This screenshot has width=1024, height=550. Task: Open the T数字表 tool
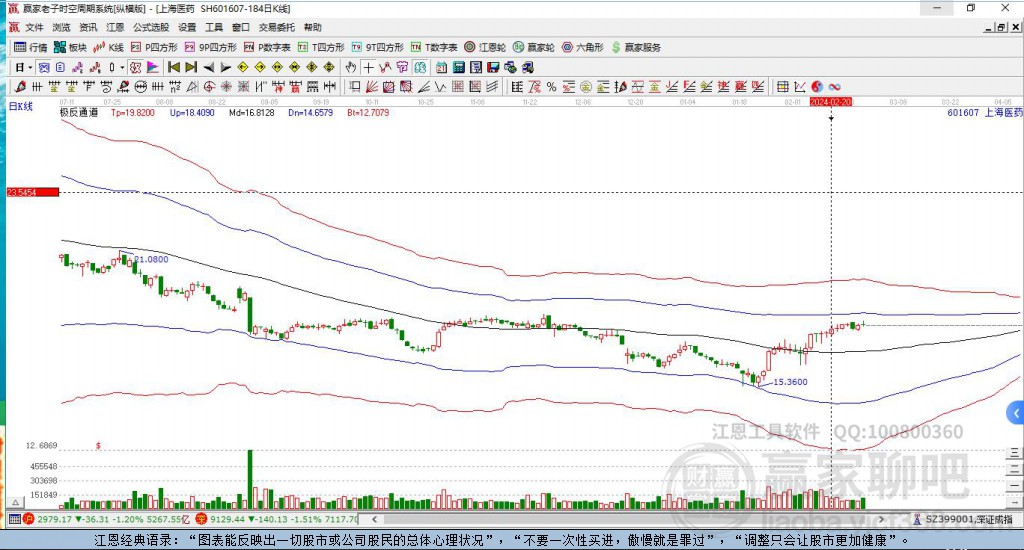[x=434, y=47]
